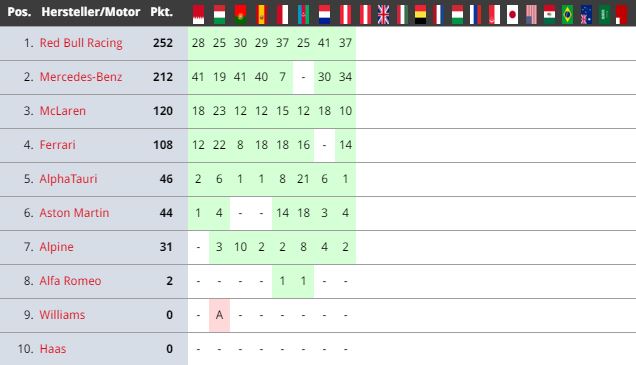This screenshot has height=365, width=636.
Task: Select the Haas team link
Action: click(x=53, y=349)
